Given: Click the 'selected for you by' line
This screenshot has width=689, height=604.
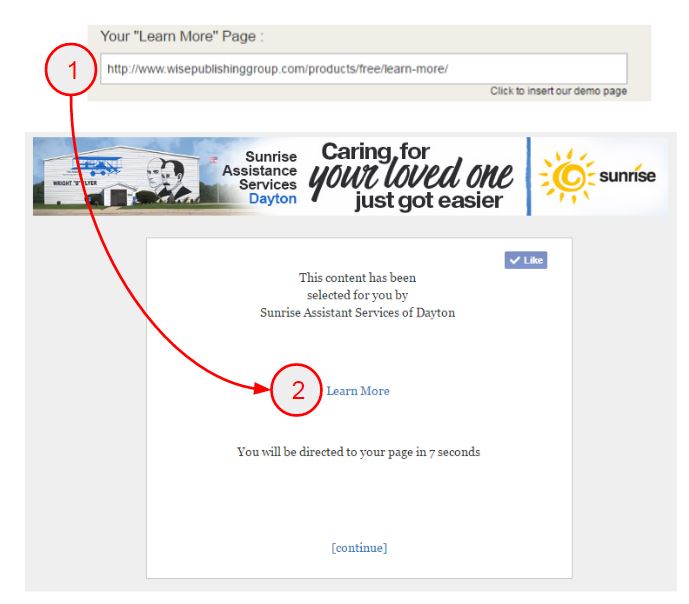Looking at the screenshot, I should tap(357, 295).
